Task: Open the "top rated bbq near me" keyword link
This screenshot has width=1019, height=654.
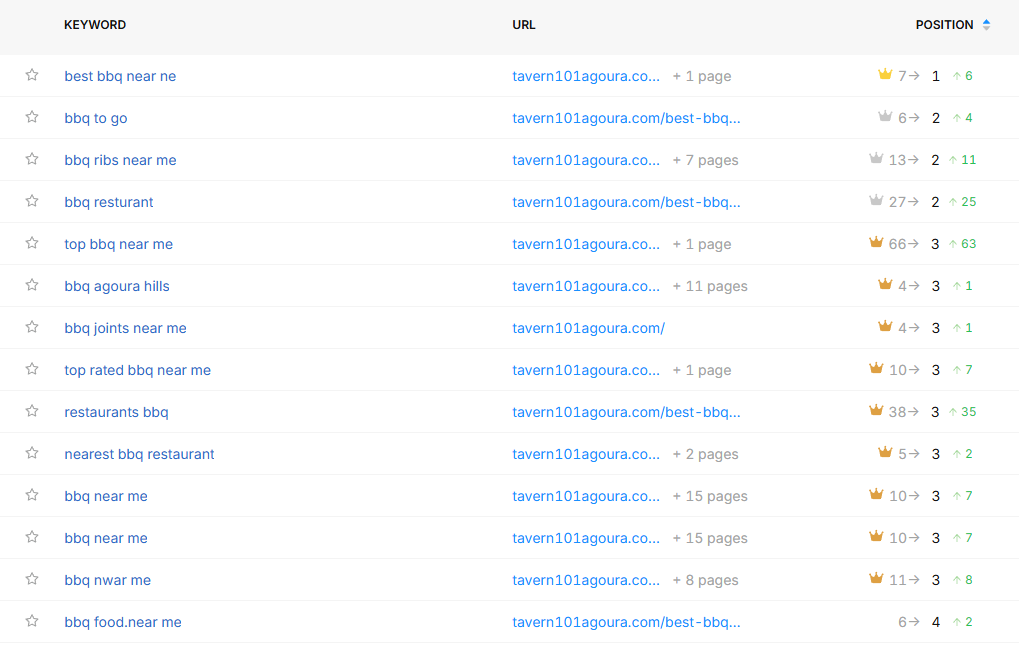Action: 137,370
